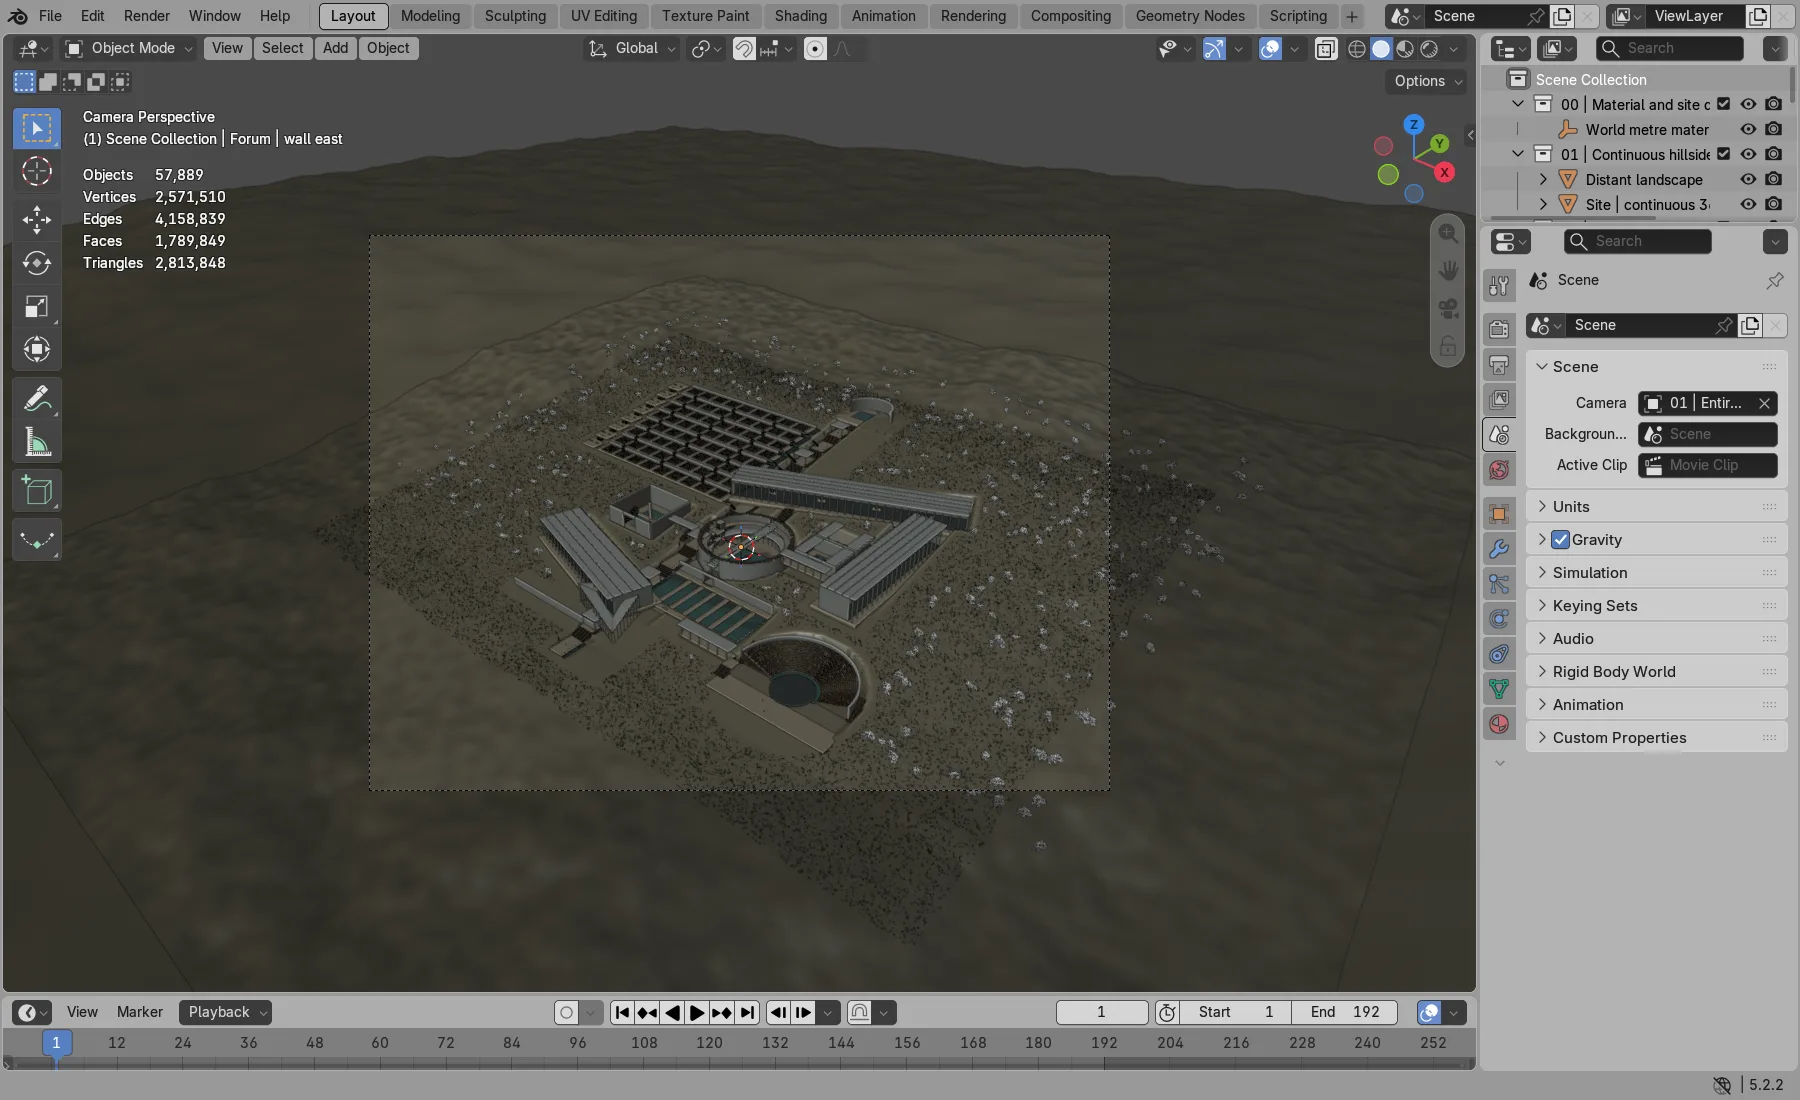Select the Move tool
The width and height of the screenshot is (1800, 1100).
(37, 220)
